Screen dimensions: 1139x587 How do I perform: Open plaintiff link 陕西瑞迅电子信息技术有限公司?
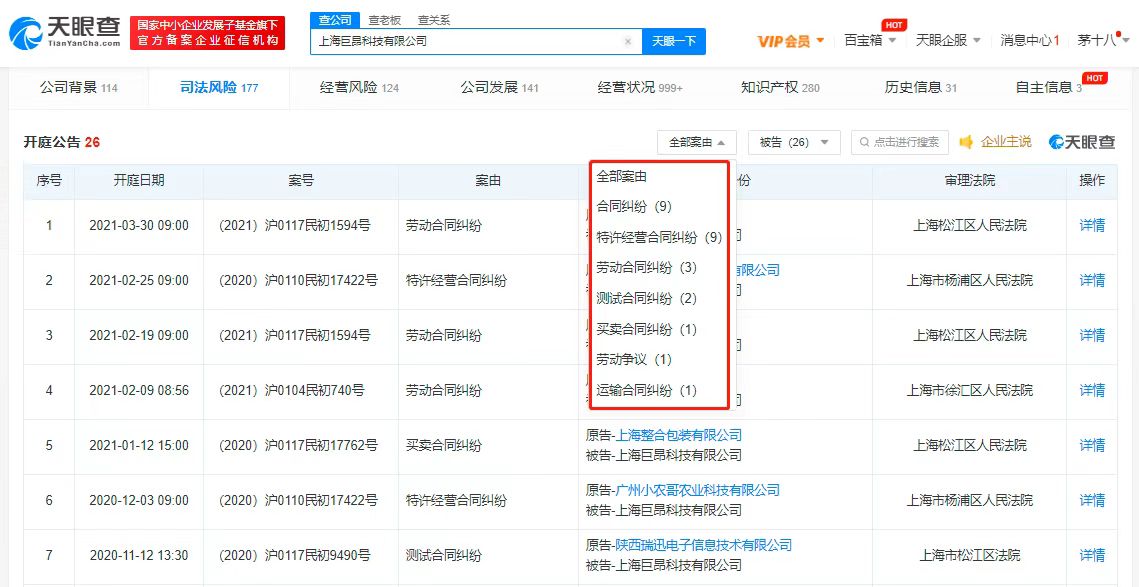[704, 546]
